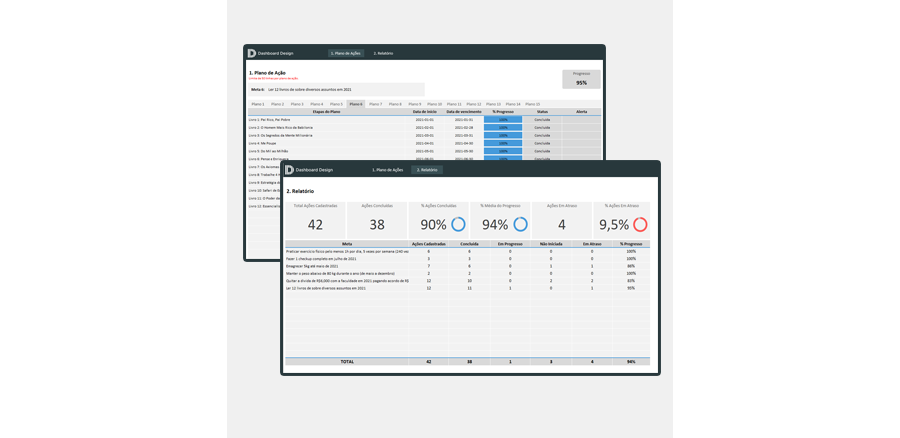This screenshot has width=900, height=438.
Task: Click the 'Total Ações Cadastradas' 42 card
Action: 315,220
